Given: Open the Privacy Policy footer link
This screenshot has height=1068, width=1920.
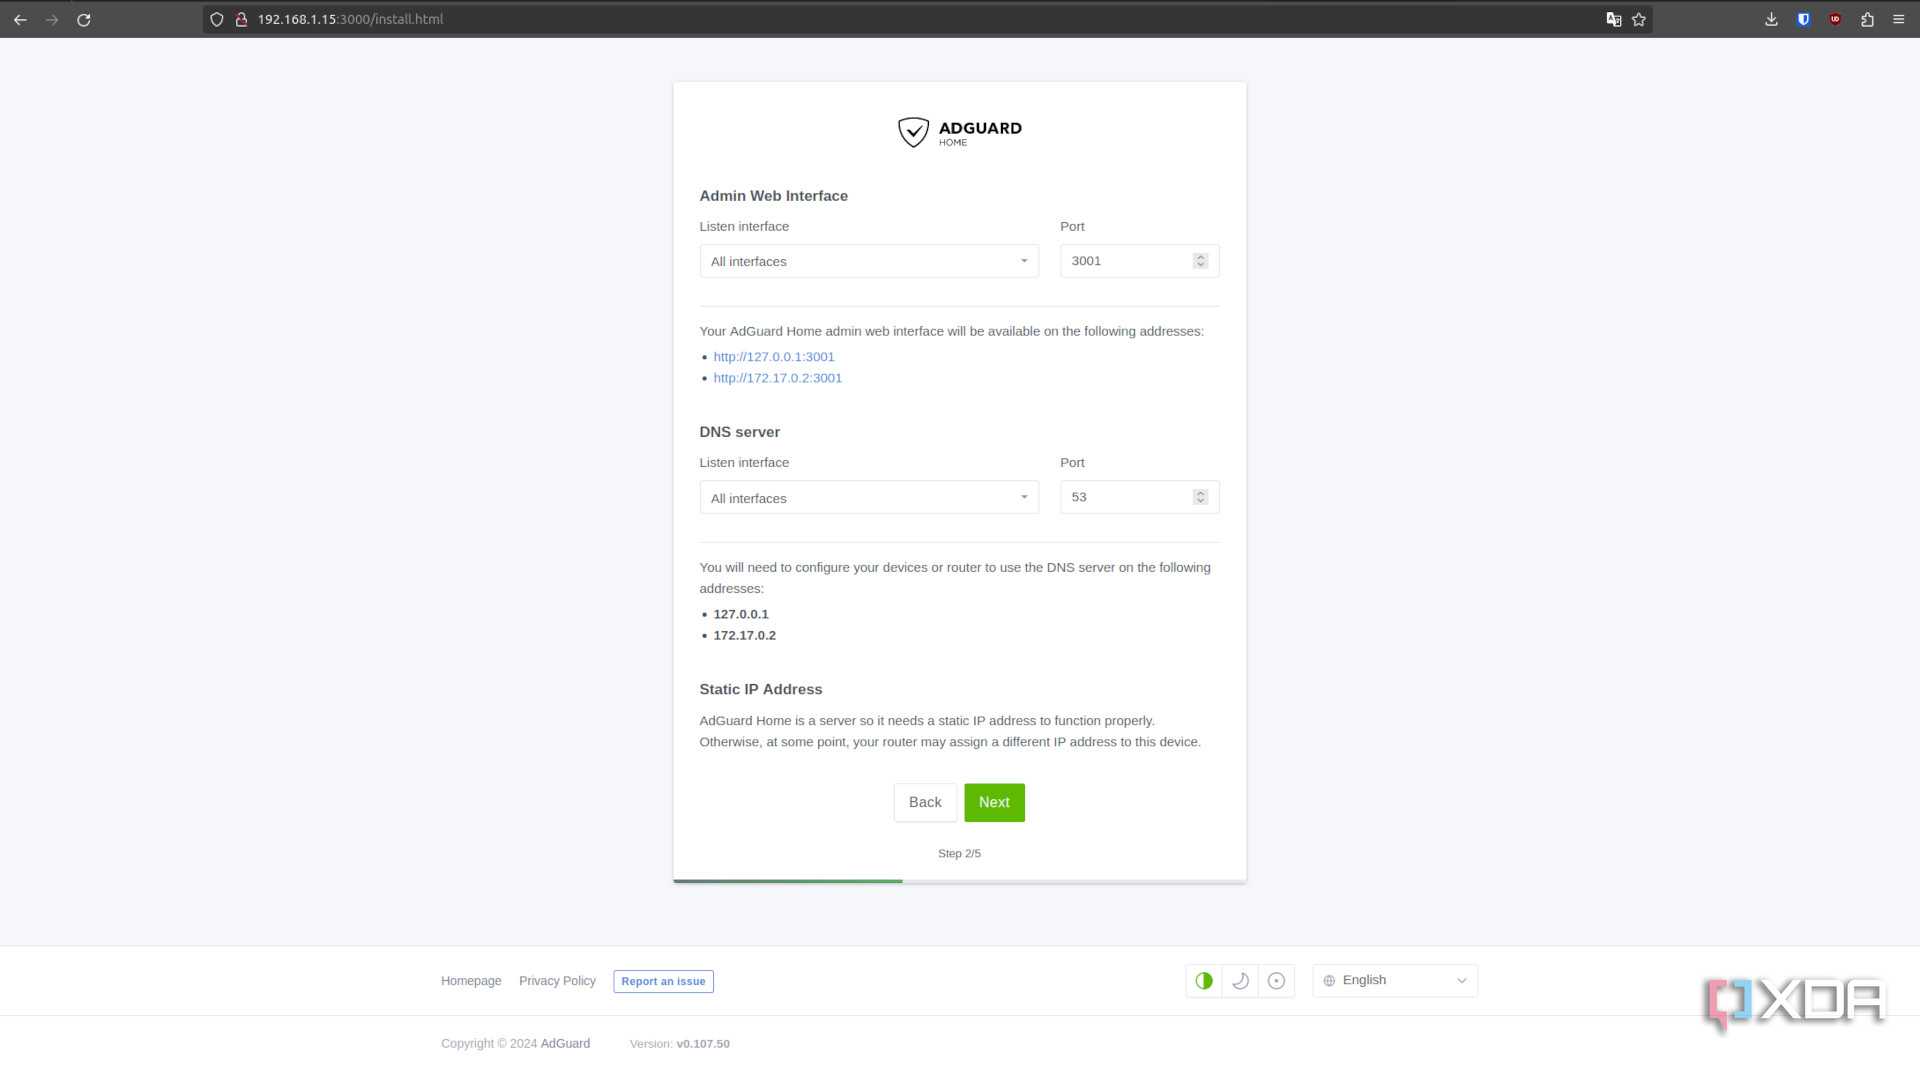Looking at the screenshot, I should click(x=557, y=981).
